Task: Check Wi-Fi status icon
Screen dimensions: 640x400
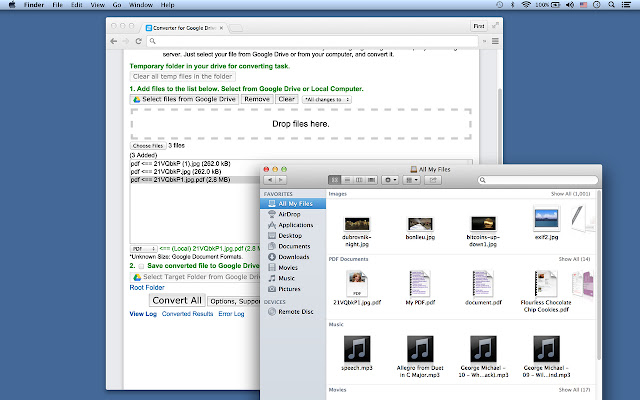Action: pos(526,5)
